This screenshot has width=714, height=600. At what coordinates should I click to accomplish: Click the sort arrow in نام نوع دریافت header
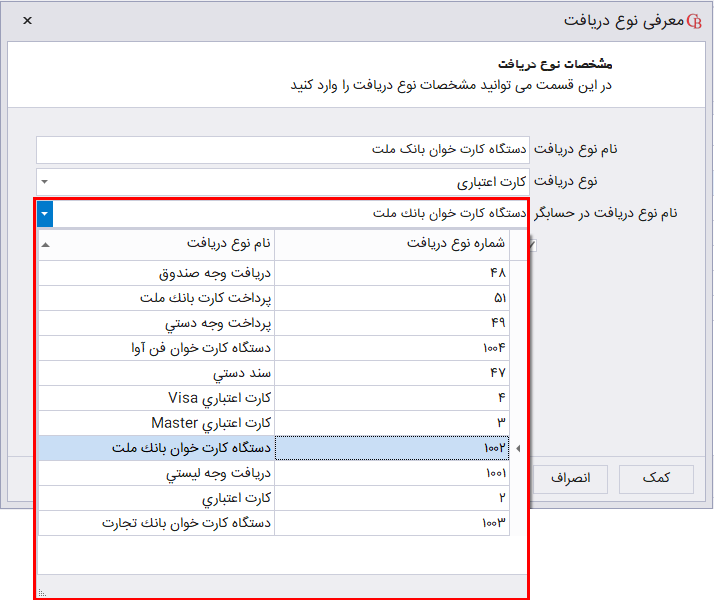45,243
